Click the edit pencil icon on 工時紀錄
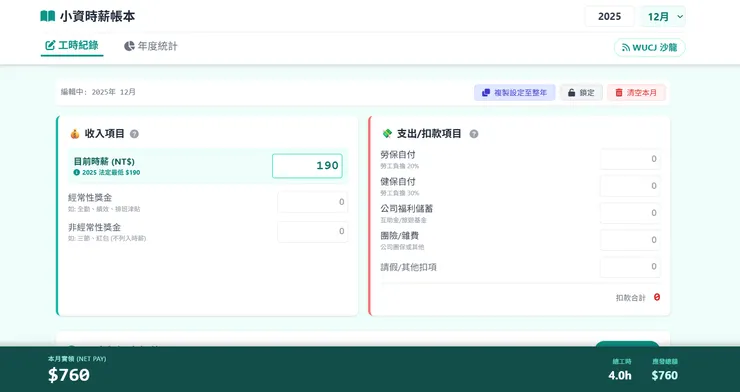The height and width of the screenshot is (392, 740). point(50,45)
